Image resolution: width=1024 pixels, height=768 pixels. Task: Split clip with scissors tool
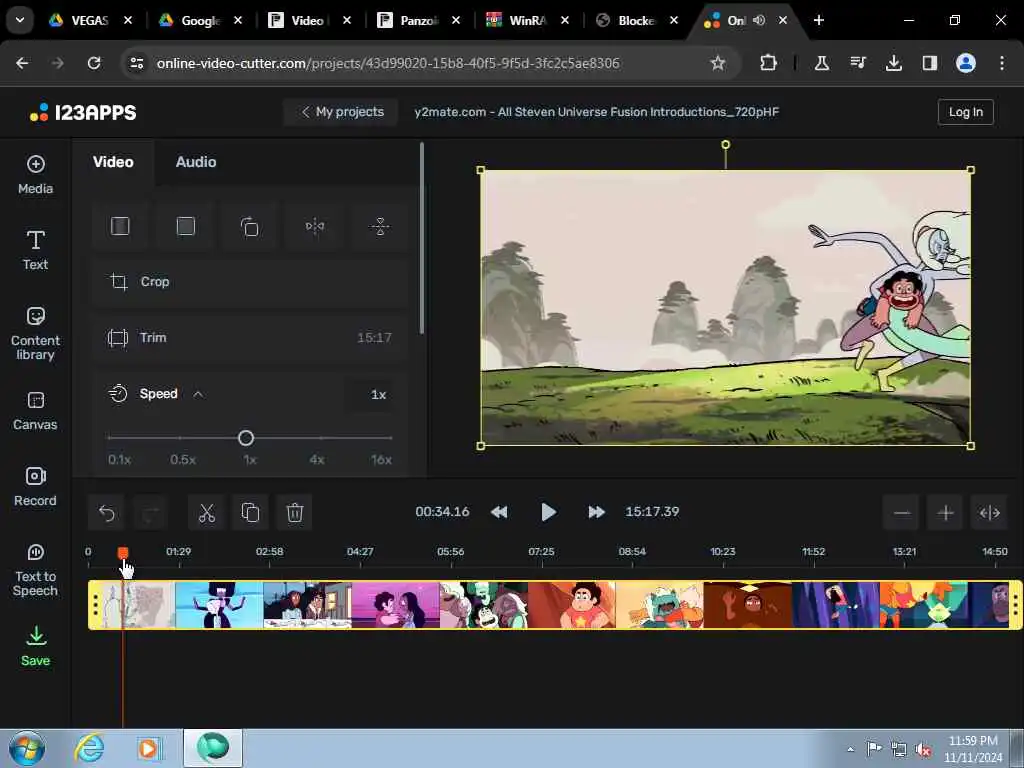pos(206,513)
